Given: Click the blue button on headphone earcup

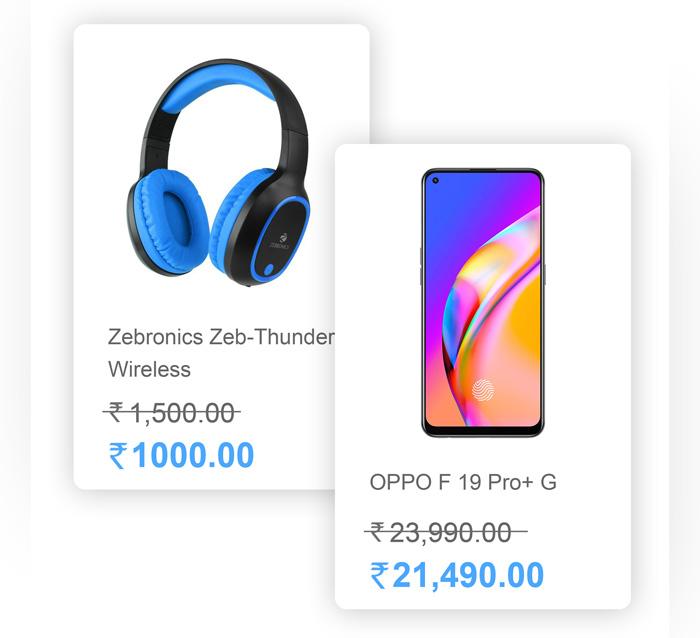Looking at the screenshot, I should (x=269, y=270).
